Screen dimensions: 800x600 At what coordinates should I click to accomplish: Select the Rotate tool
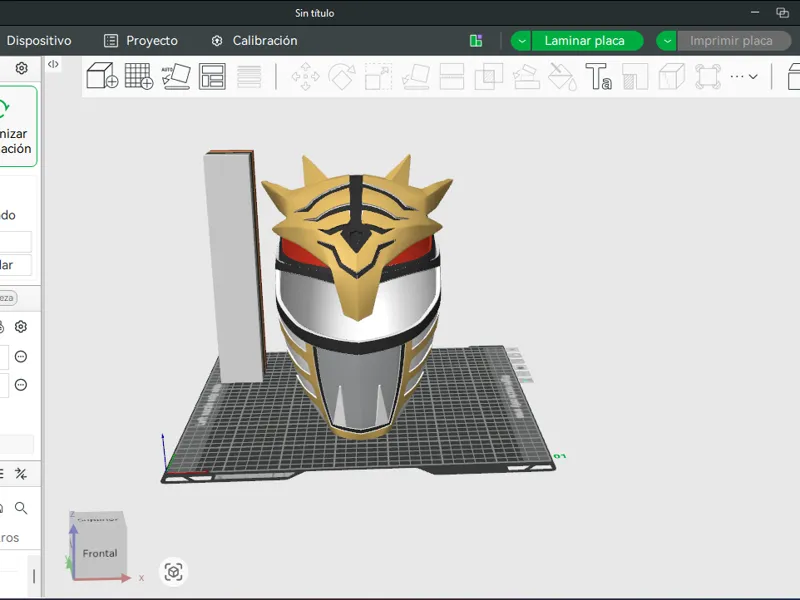coord(342,77)
